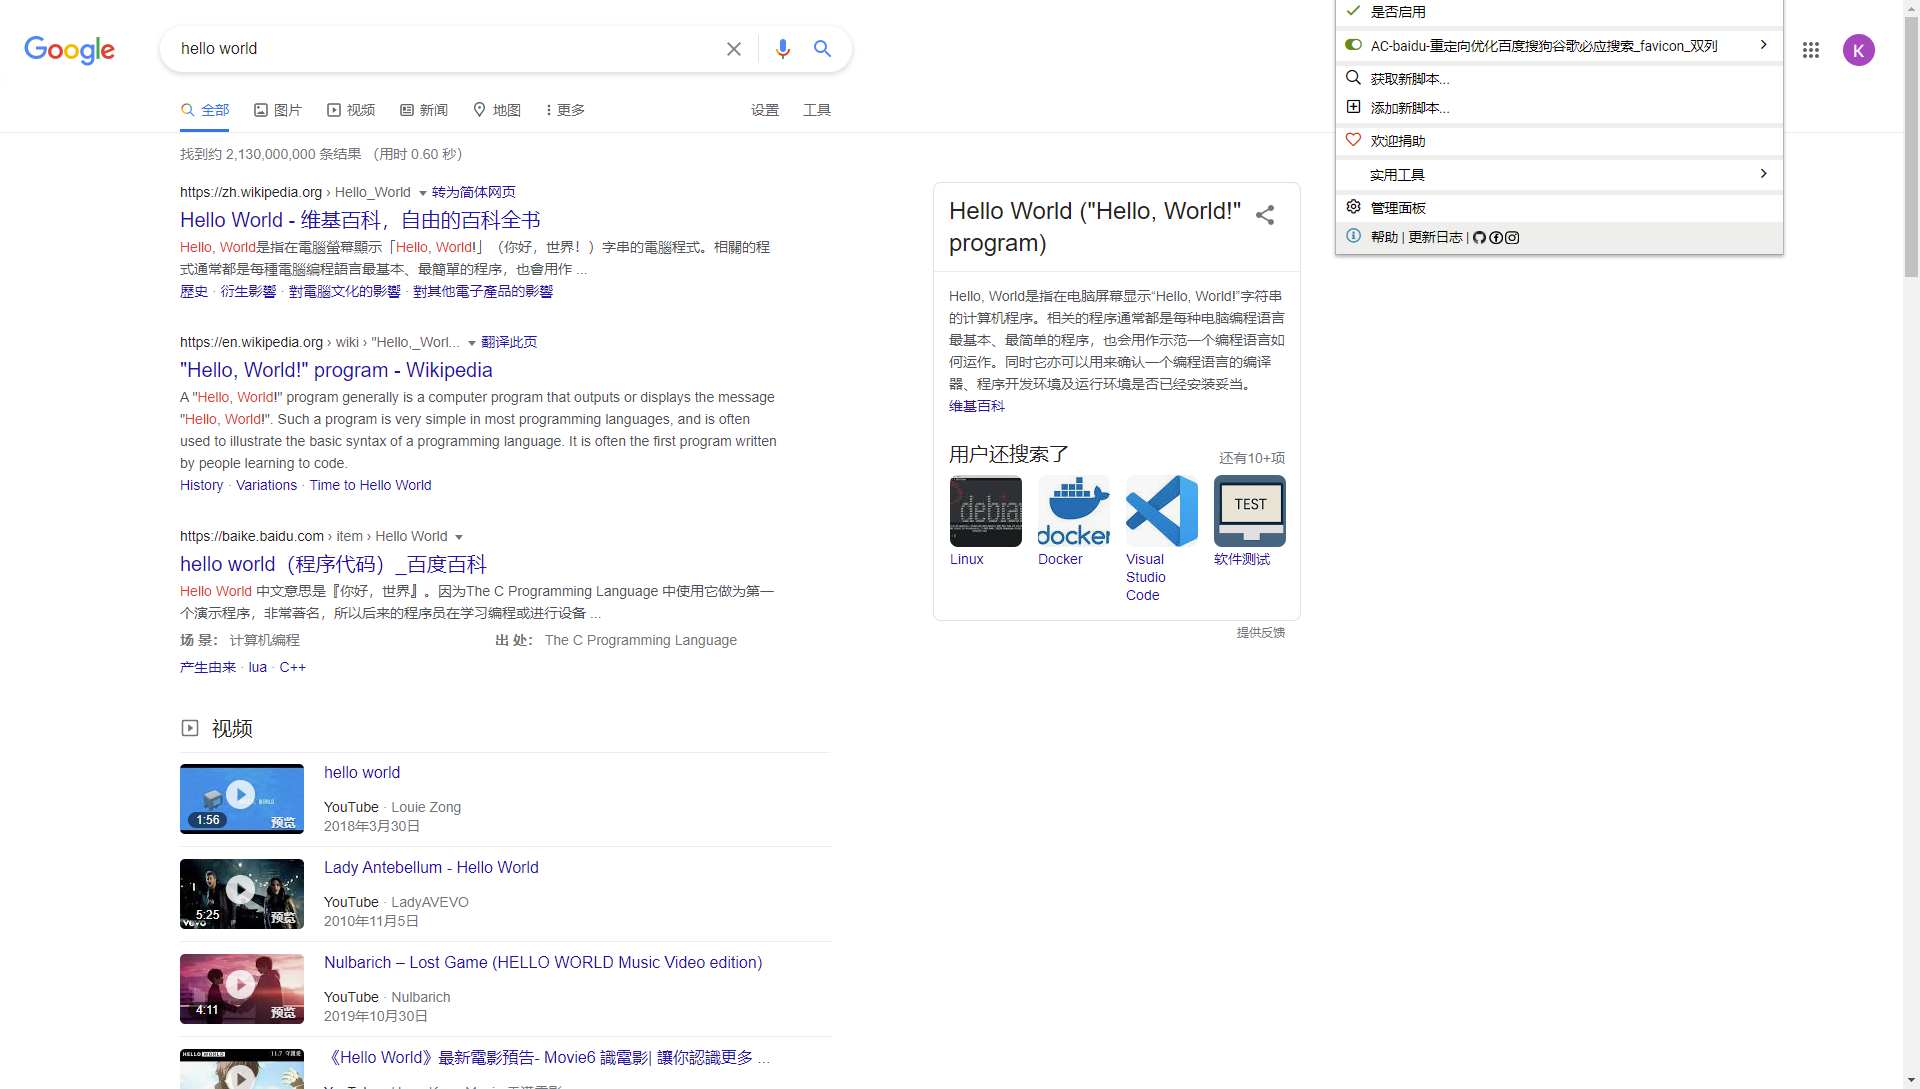Image resolution: width=1920 pixels, height=1089 pixels.
Task: Open hello world 百度百科 result link
Action: [x=333, y=564]
